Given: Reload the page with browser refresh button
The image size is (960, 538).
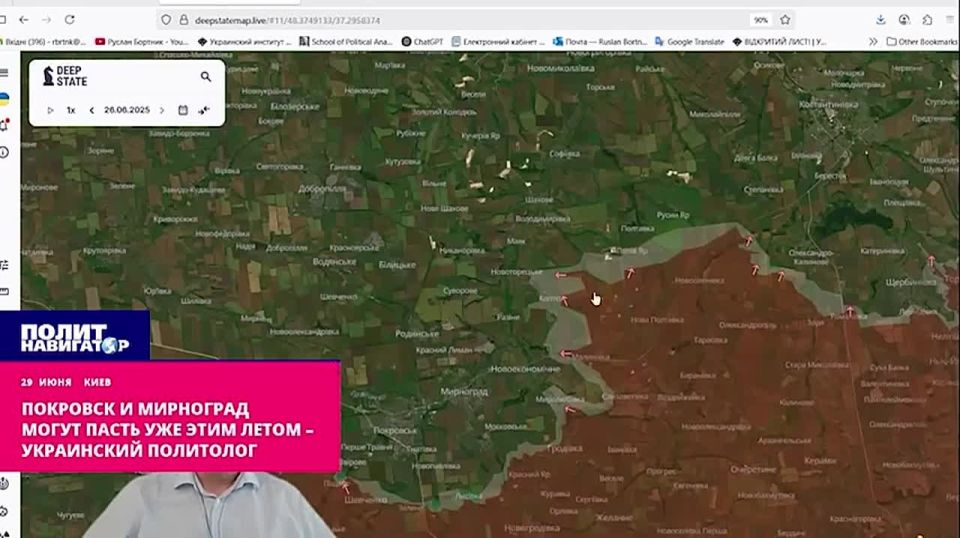Looking at the screenshot, I should pos(69,19).
